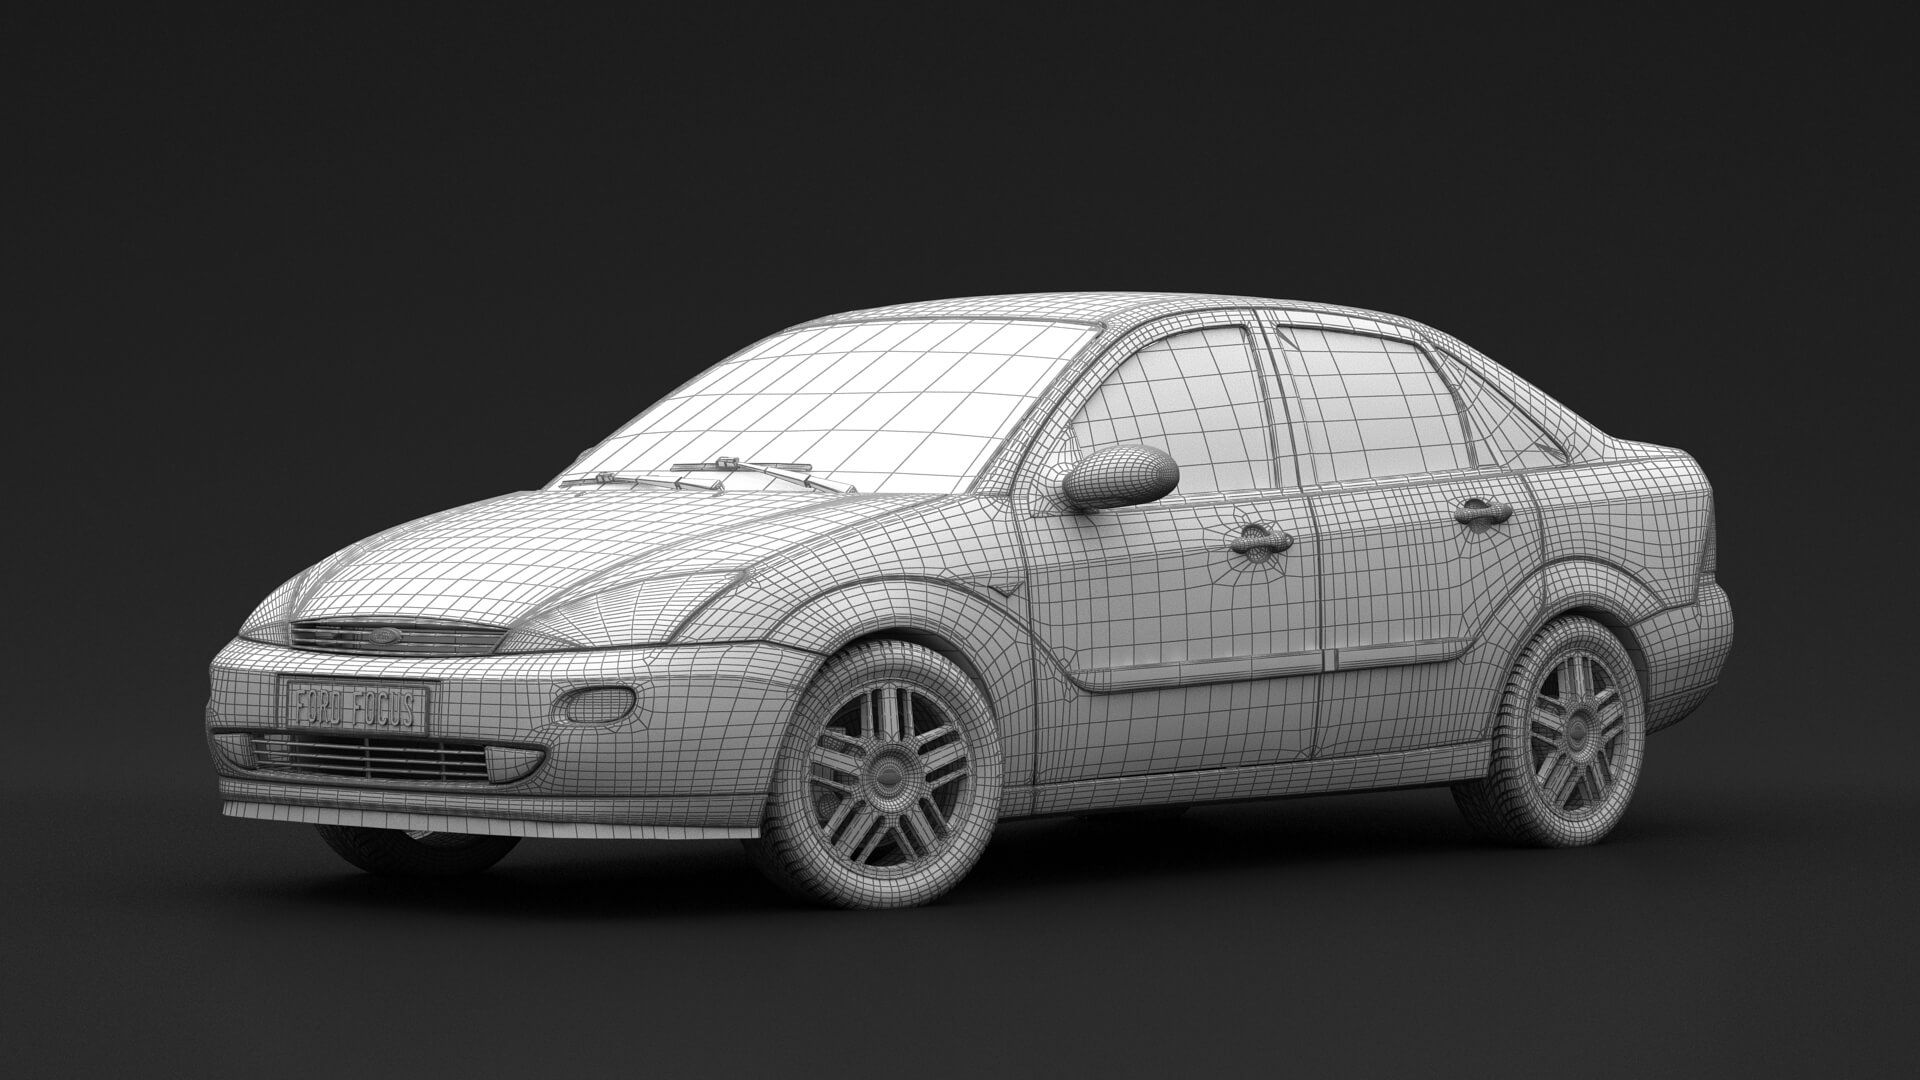Click the rear door handle
This screenshot has height=1080, width=1920.
[1483, 512]
